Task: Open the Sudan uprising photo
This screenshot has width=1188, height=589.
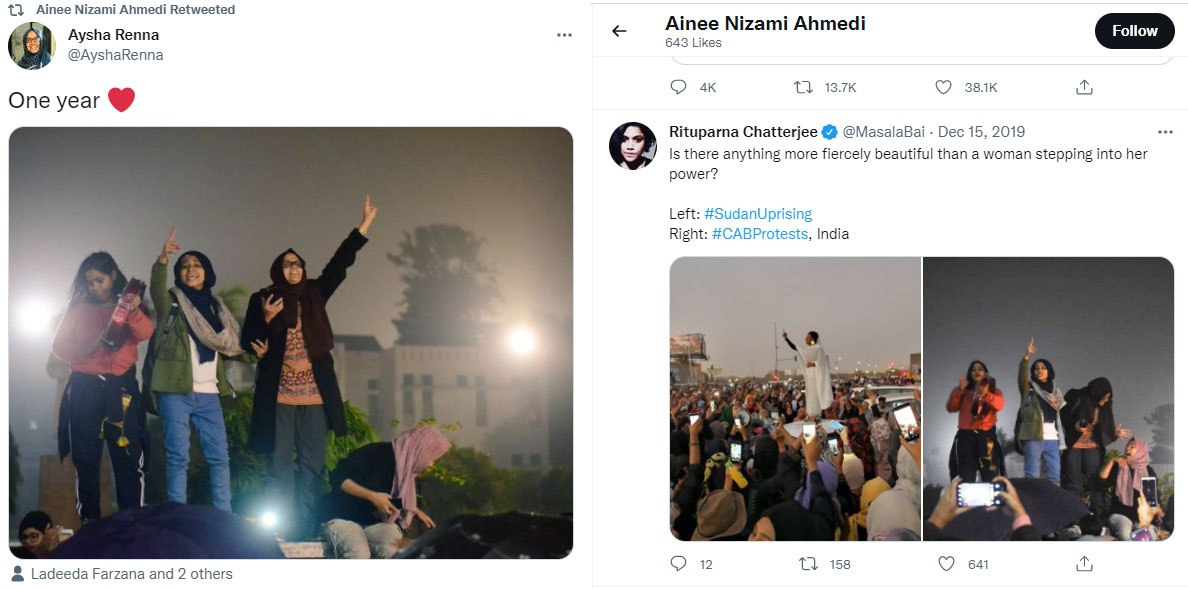Action: [795, 399]
